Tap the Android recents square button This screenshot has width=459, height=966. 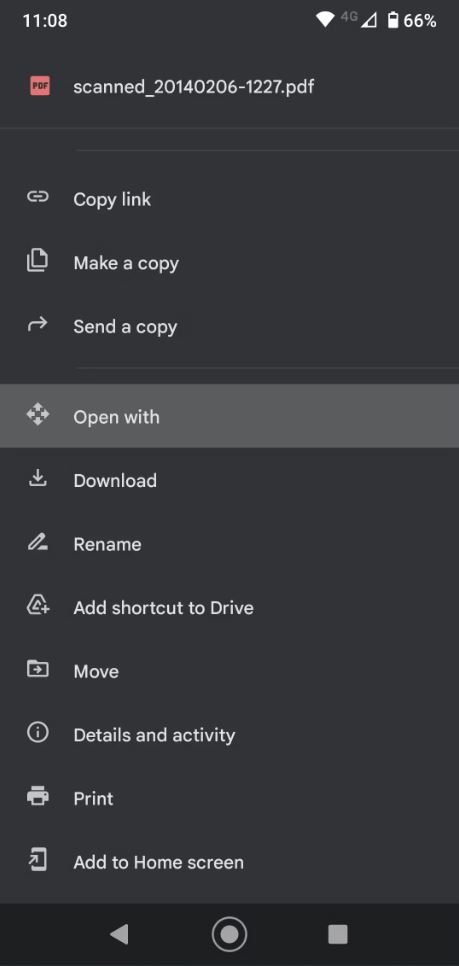coord(338,935)
